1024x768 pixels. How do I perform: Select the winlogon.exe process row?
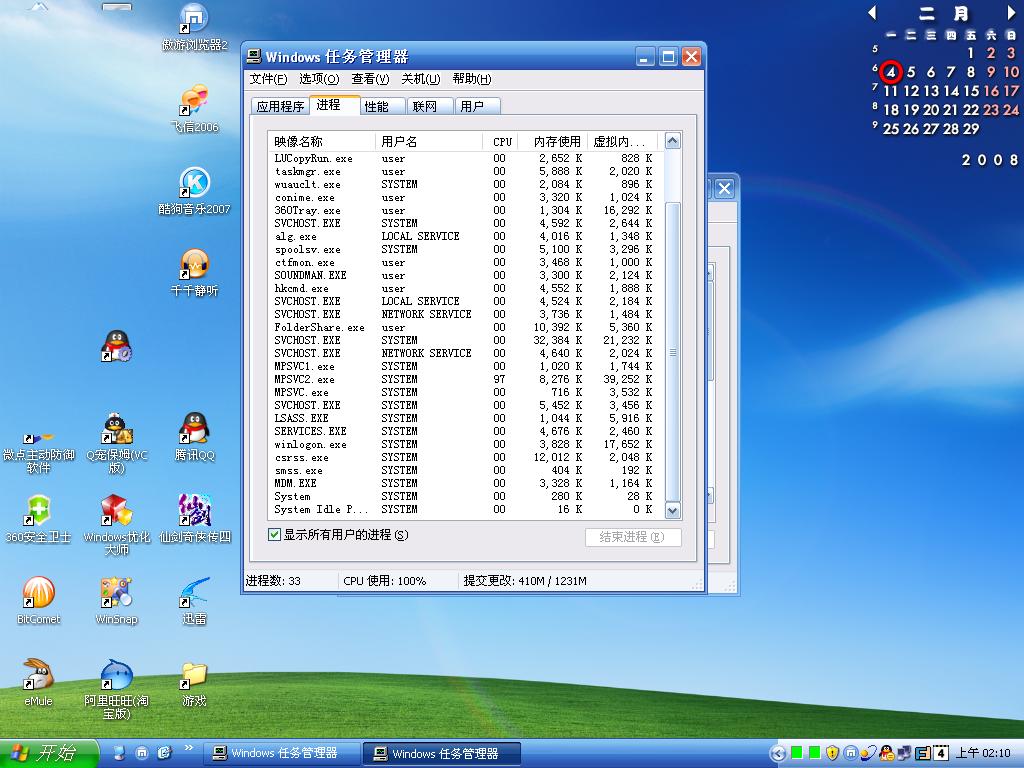click(x=465, y=444)
